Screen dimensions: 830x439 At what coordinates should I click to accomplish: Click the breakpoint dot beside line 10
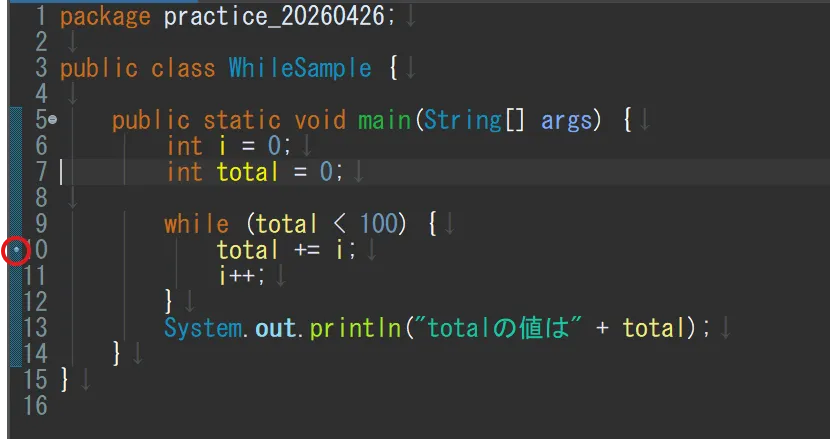[x=16, y=249]
